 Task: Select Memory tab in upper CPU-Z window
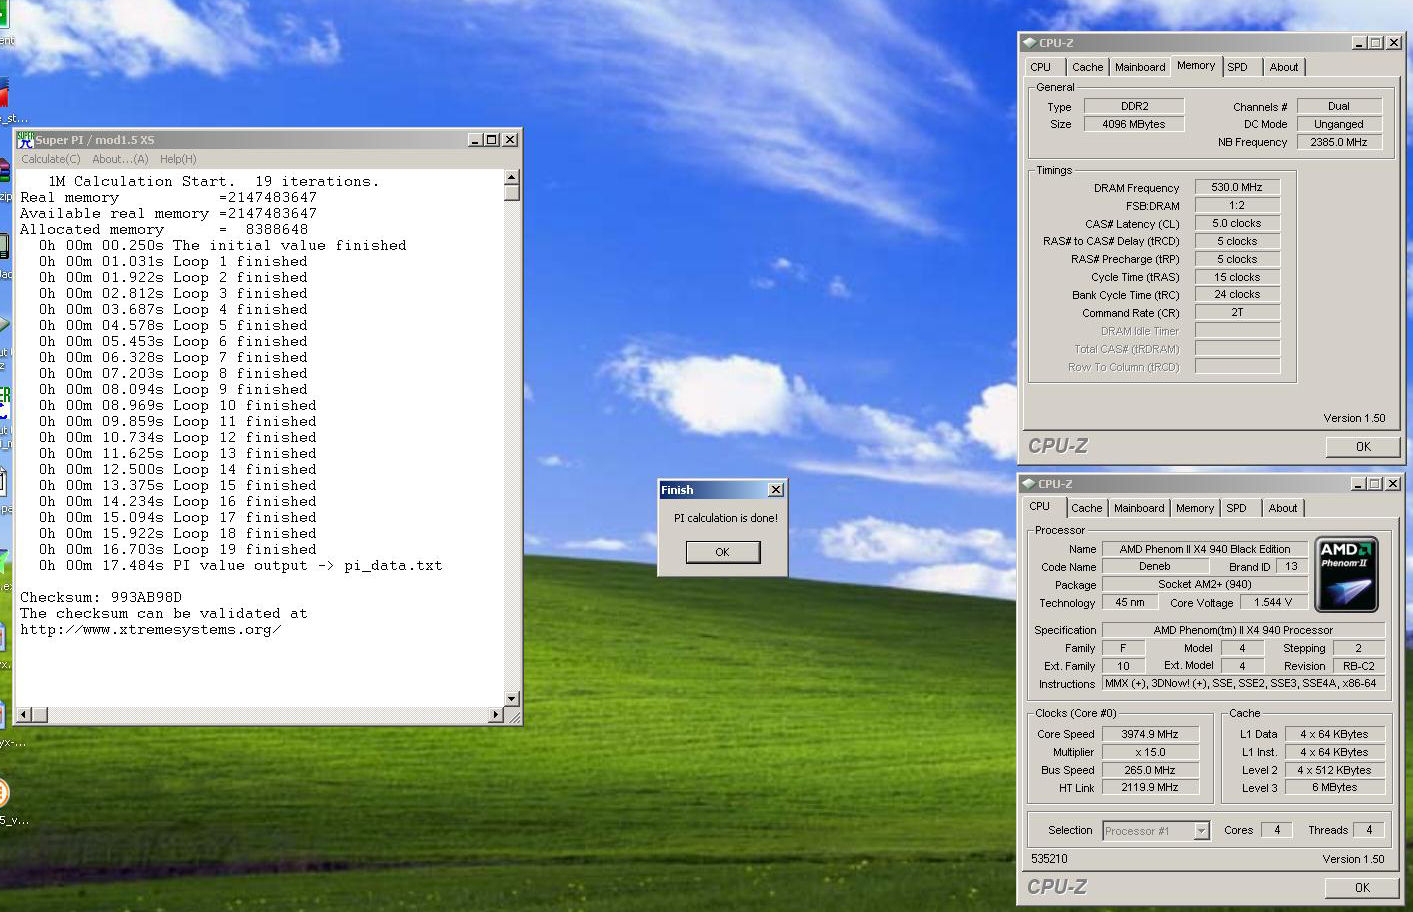tap(1196, 66)
